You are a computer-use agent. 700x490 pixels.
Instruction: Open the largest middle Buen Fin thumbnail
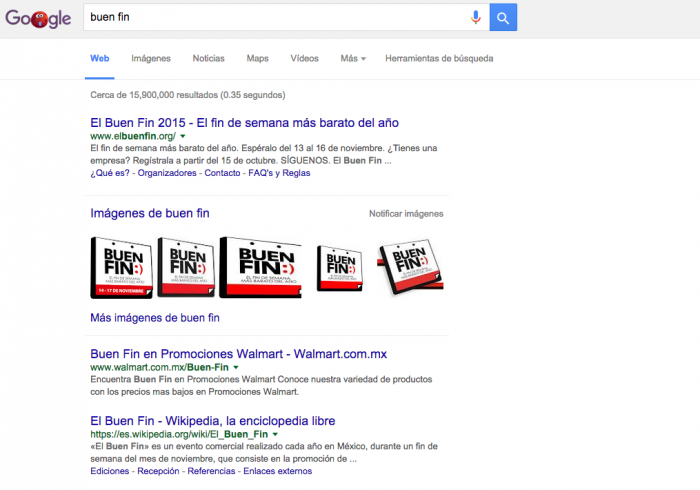pyautogui.click(x=260, y=267)
